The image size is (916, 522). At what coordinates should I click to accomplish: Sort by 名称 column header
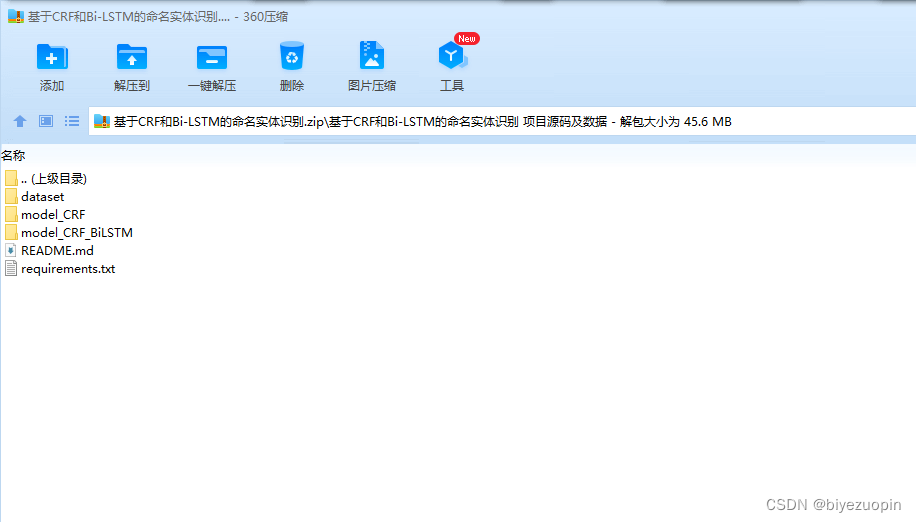(13, 155)
